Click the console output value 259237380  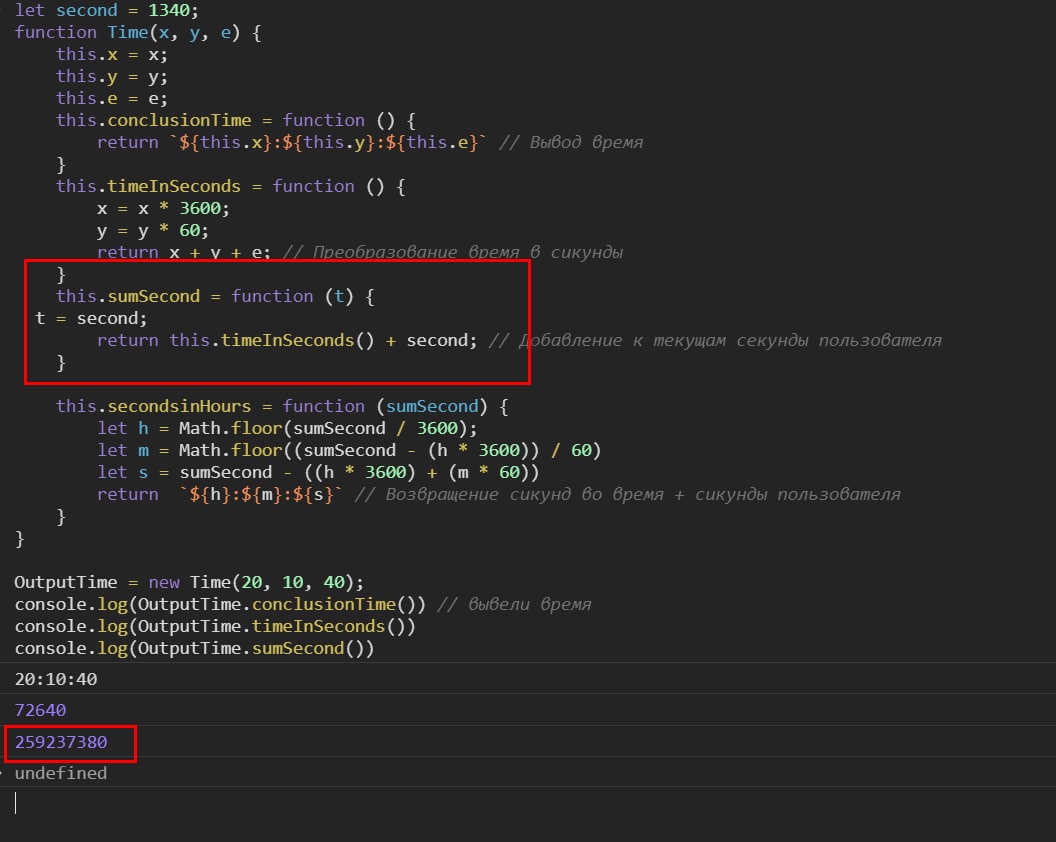click(x=61, y=742)
